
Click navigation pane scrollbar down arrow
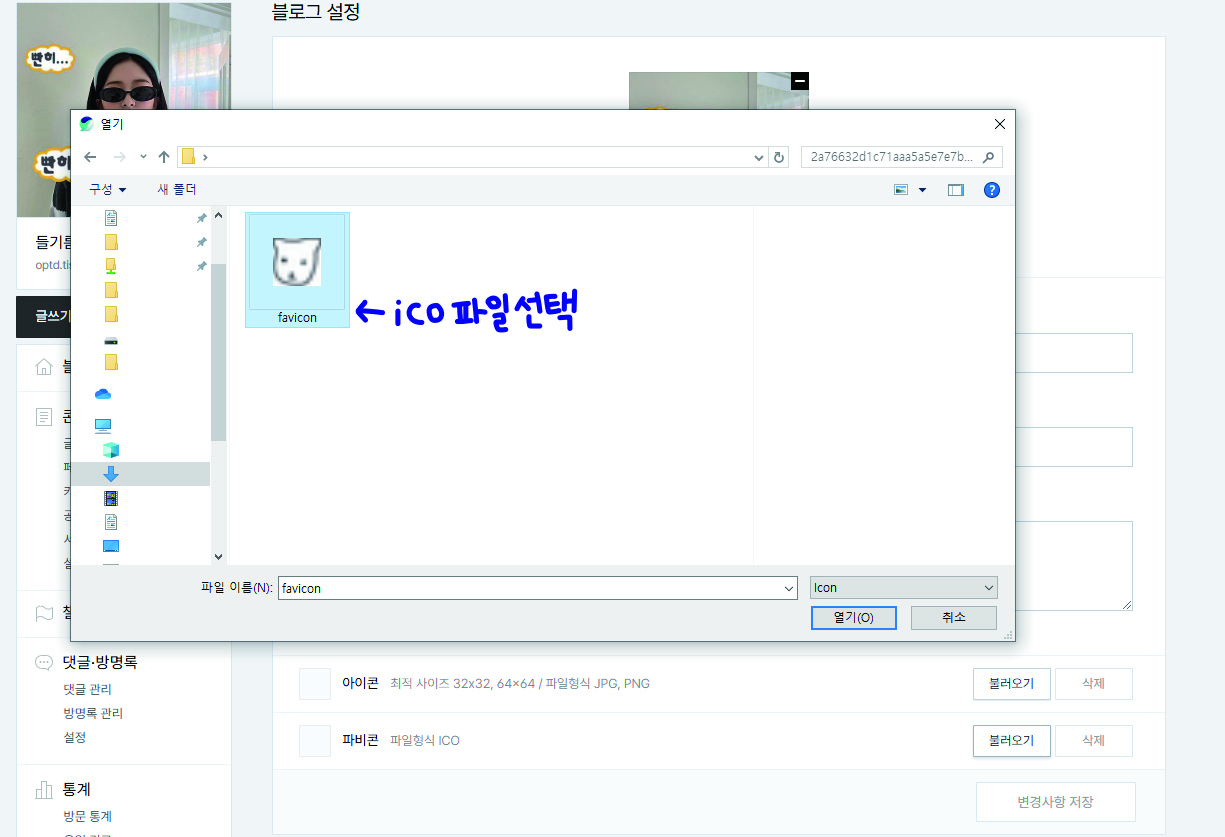pyautogui.click(x=219, y=557)
